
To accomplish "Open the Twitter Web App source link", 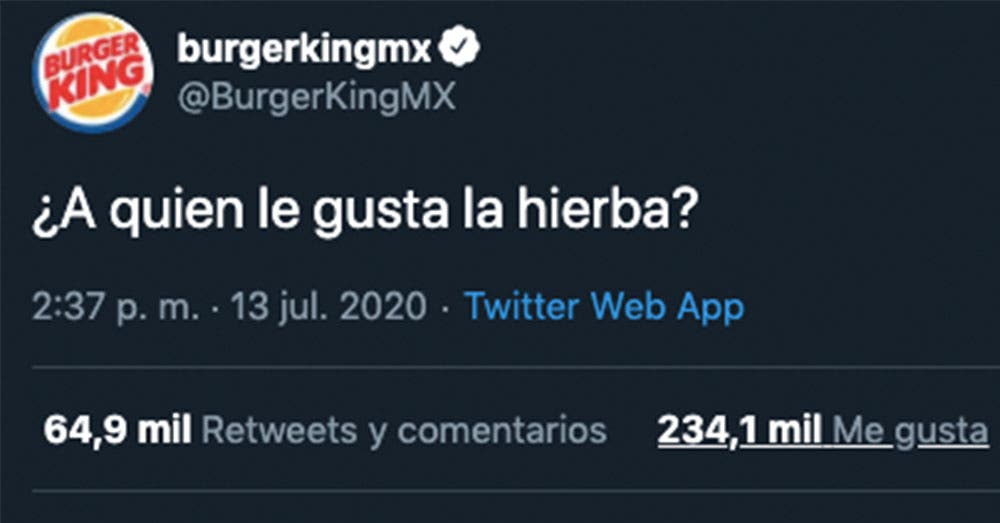I will pyautogui.click(x=604, y=307).
